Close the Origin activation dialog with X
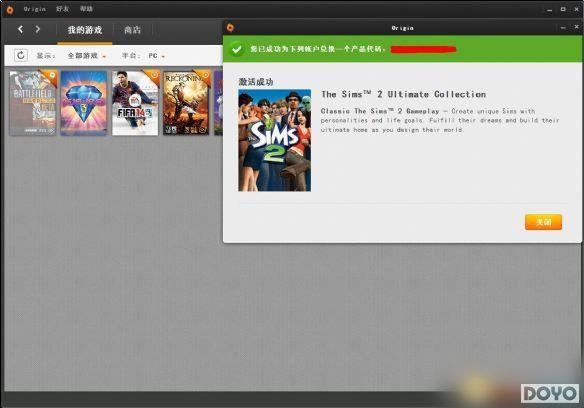Image resolution: width=584 pixels, height=408 pixels. tap(576, 27)
